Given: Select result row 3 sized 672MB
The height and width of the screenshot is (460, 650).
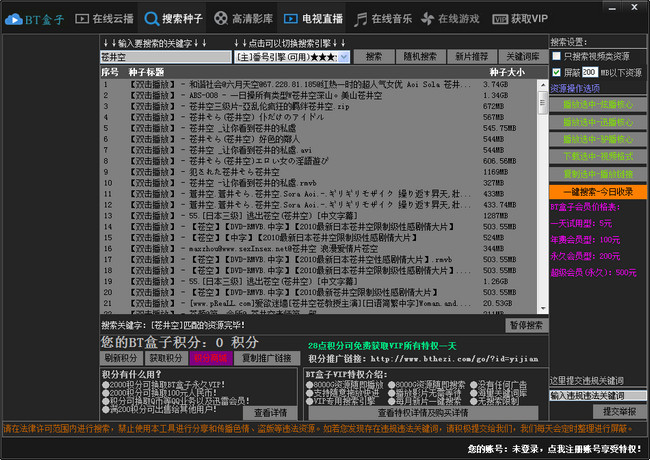Looking at the screenshot, I should 318,106.
